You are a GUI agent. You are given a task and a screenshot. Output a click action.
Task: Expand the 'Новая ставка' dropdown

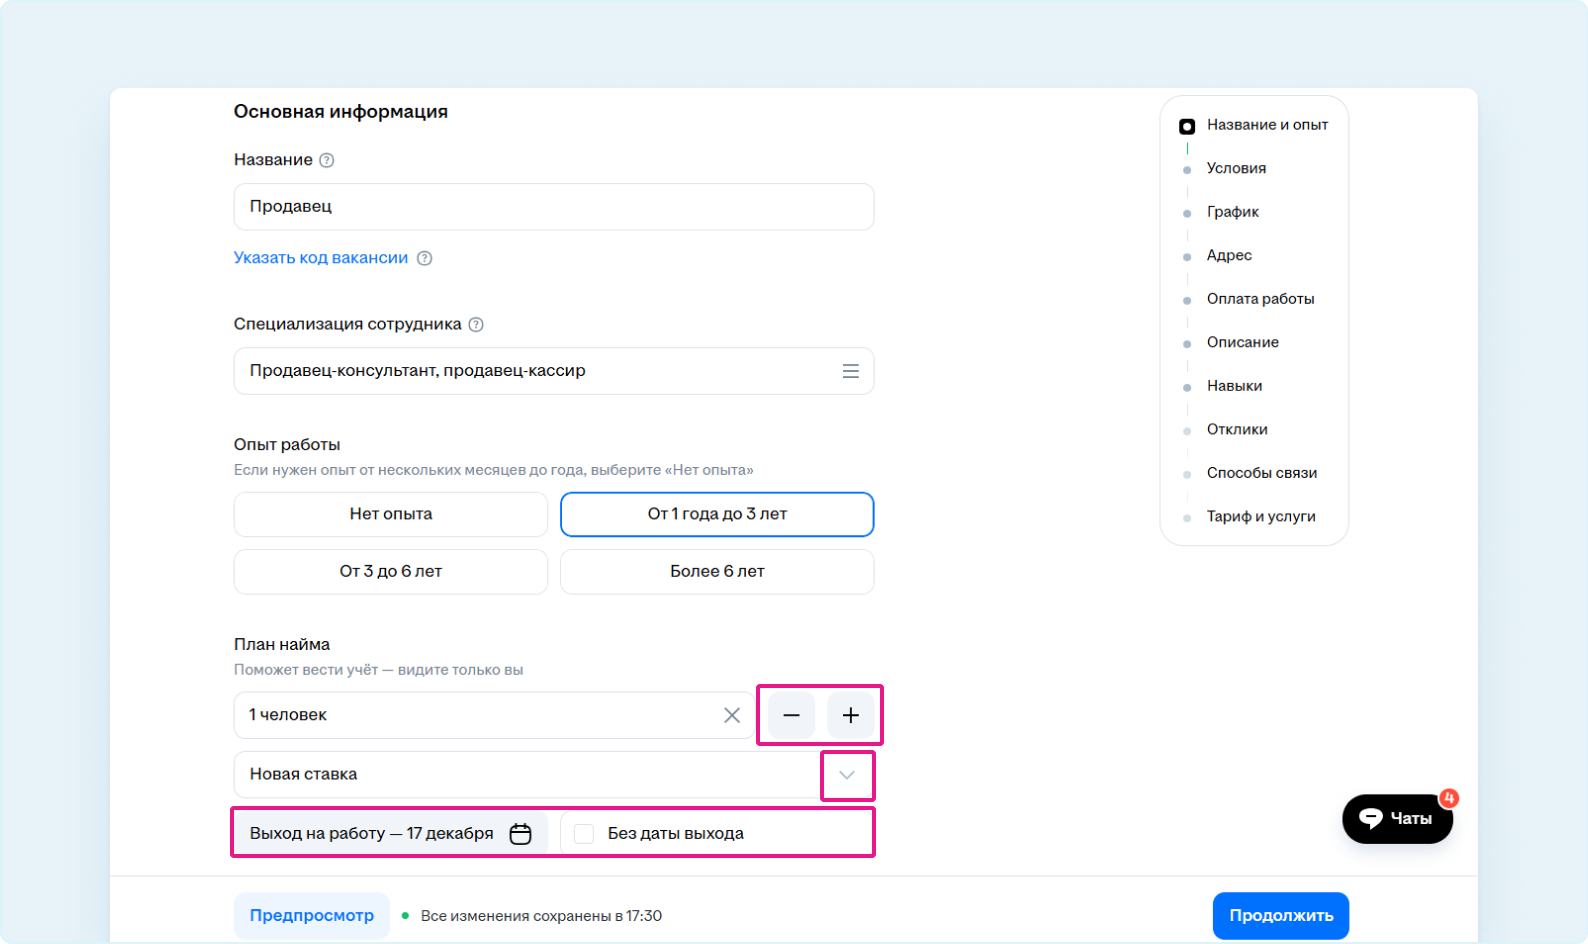847,775
